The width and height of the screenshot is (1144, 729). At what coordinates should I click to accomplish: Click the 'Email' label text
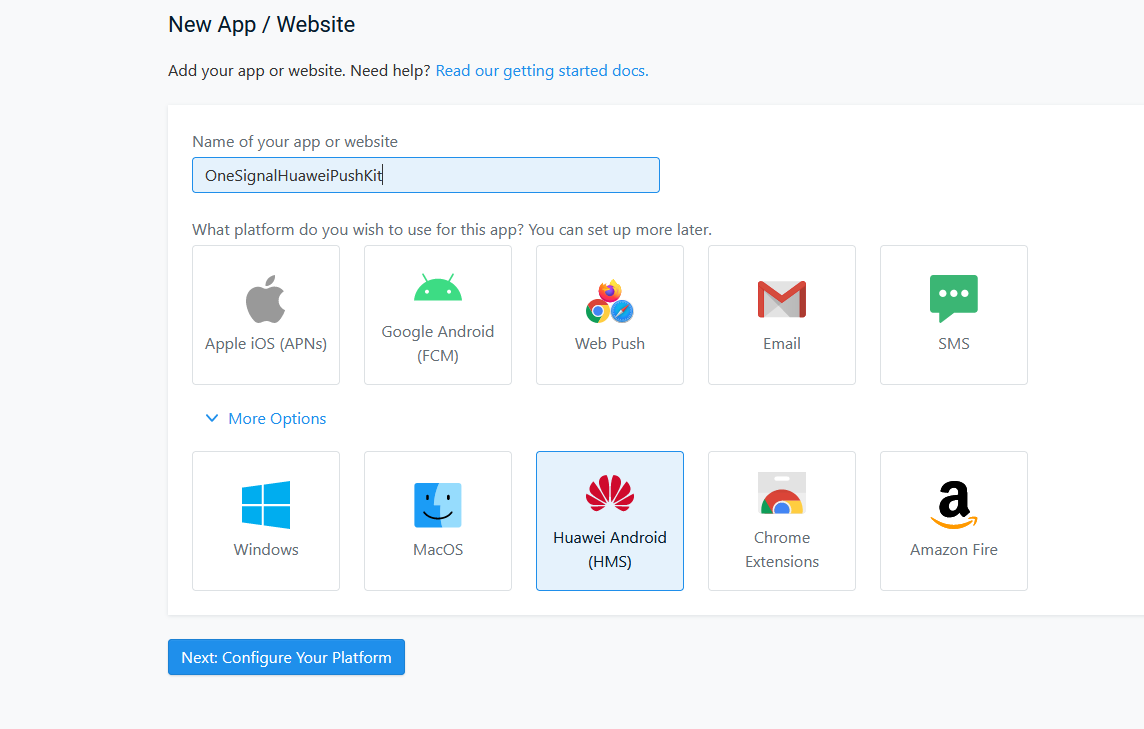[x=782, y=344]
